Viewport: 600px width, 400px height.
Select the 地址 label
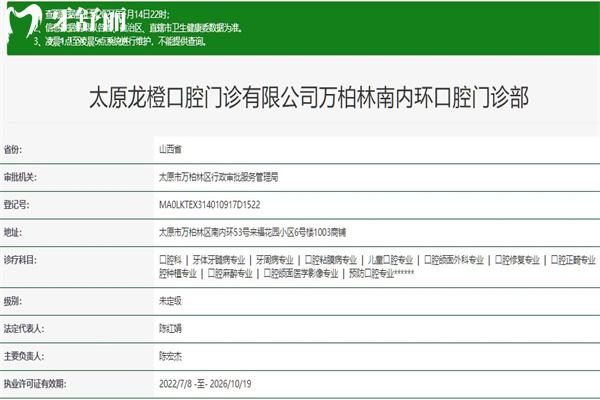(13, 232)
